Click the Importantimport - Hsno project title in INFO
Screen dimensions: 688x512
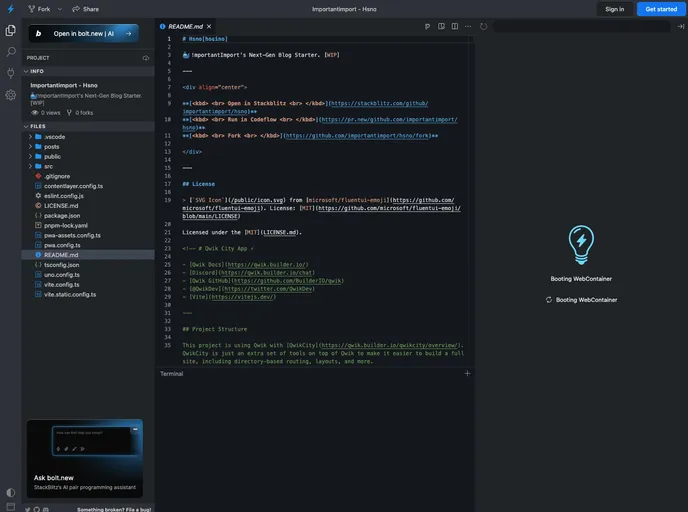click(x=64, y=85)
